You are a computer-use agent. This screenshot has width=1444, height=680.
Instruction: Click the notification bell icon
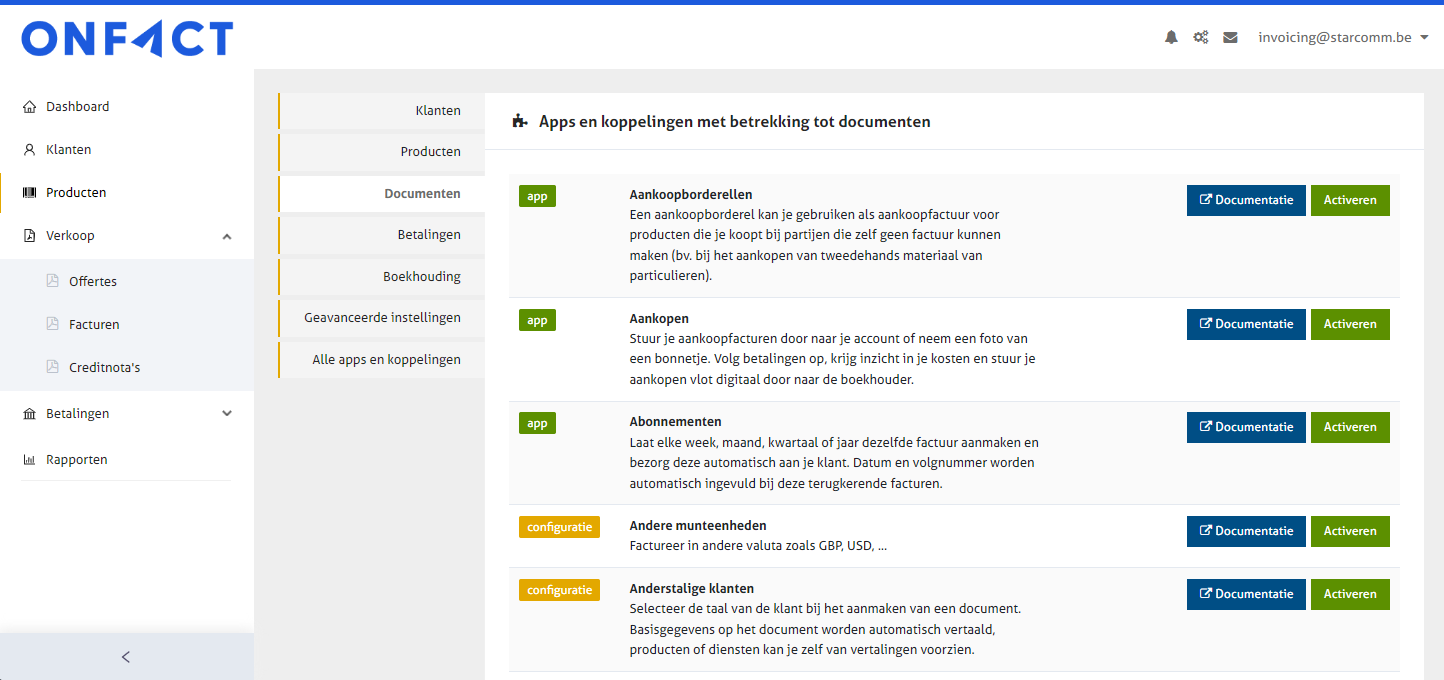pyautogui.click(x=1171, y=38)
